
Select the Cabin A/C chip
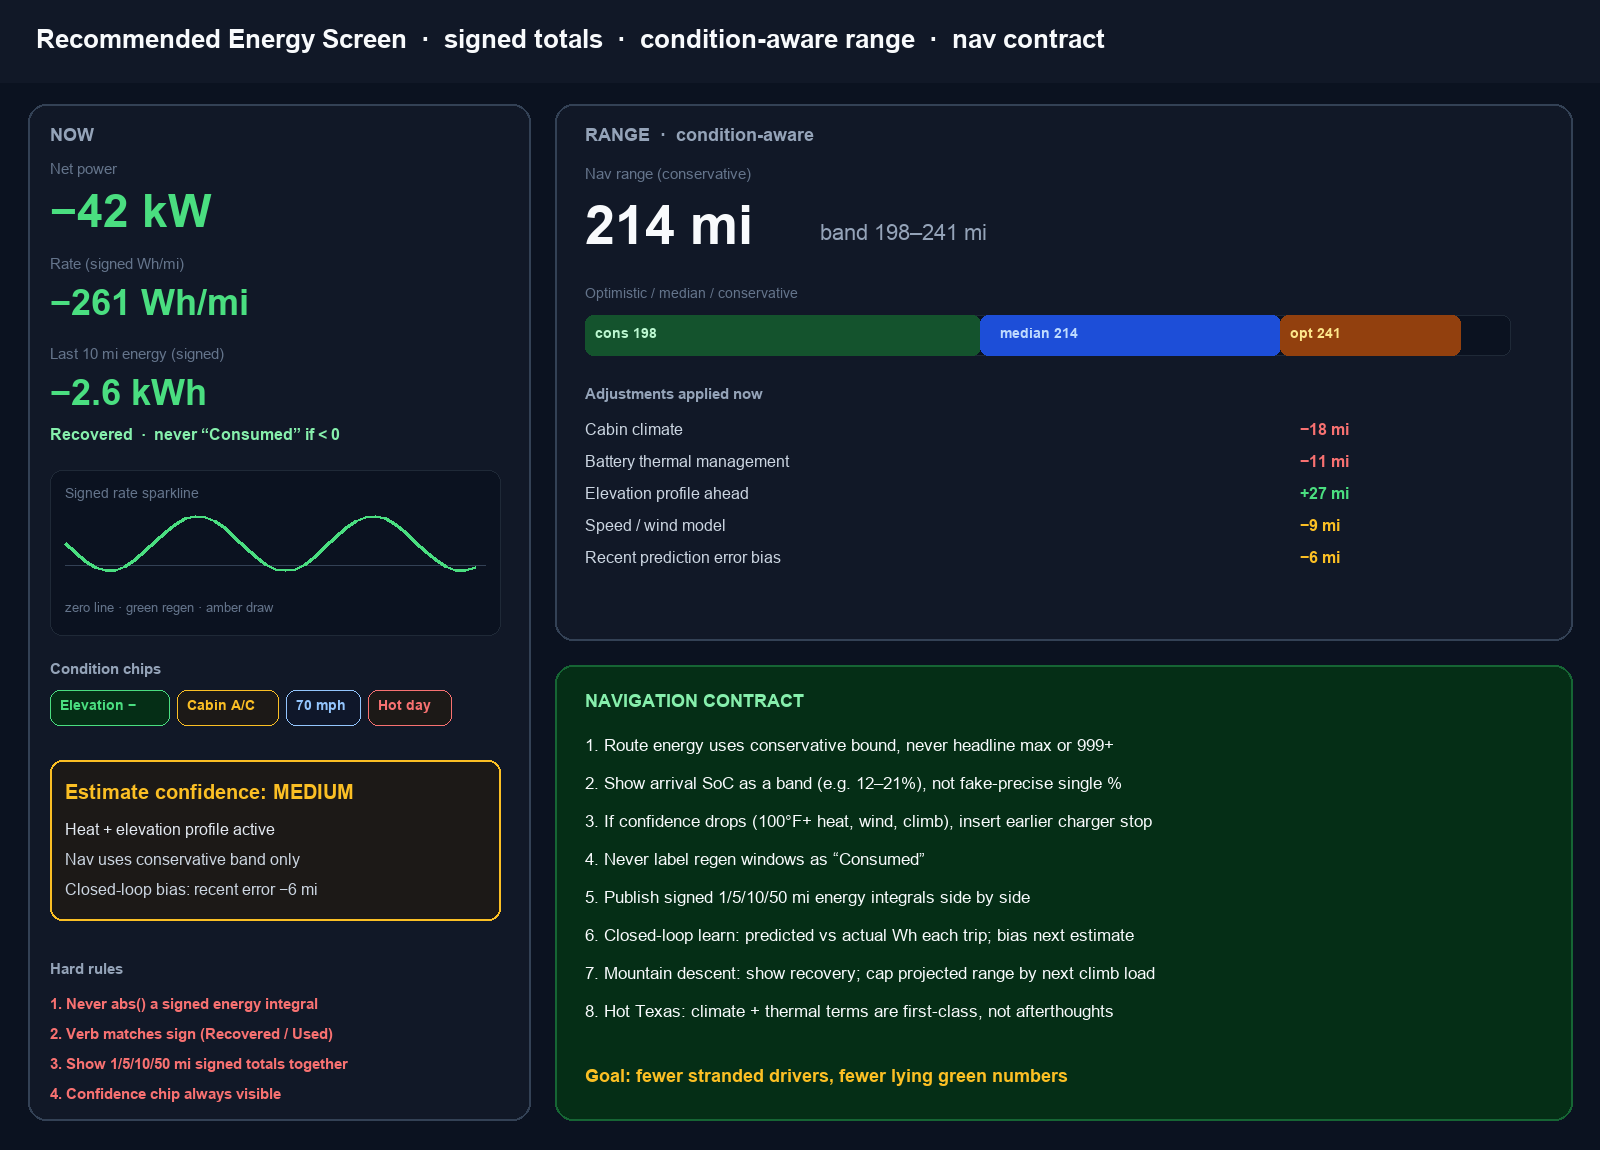click(x=228, y=708)
